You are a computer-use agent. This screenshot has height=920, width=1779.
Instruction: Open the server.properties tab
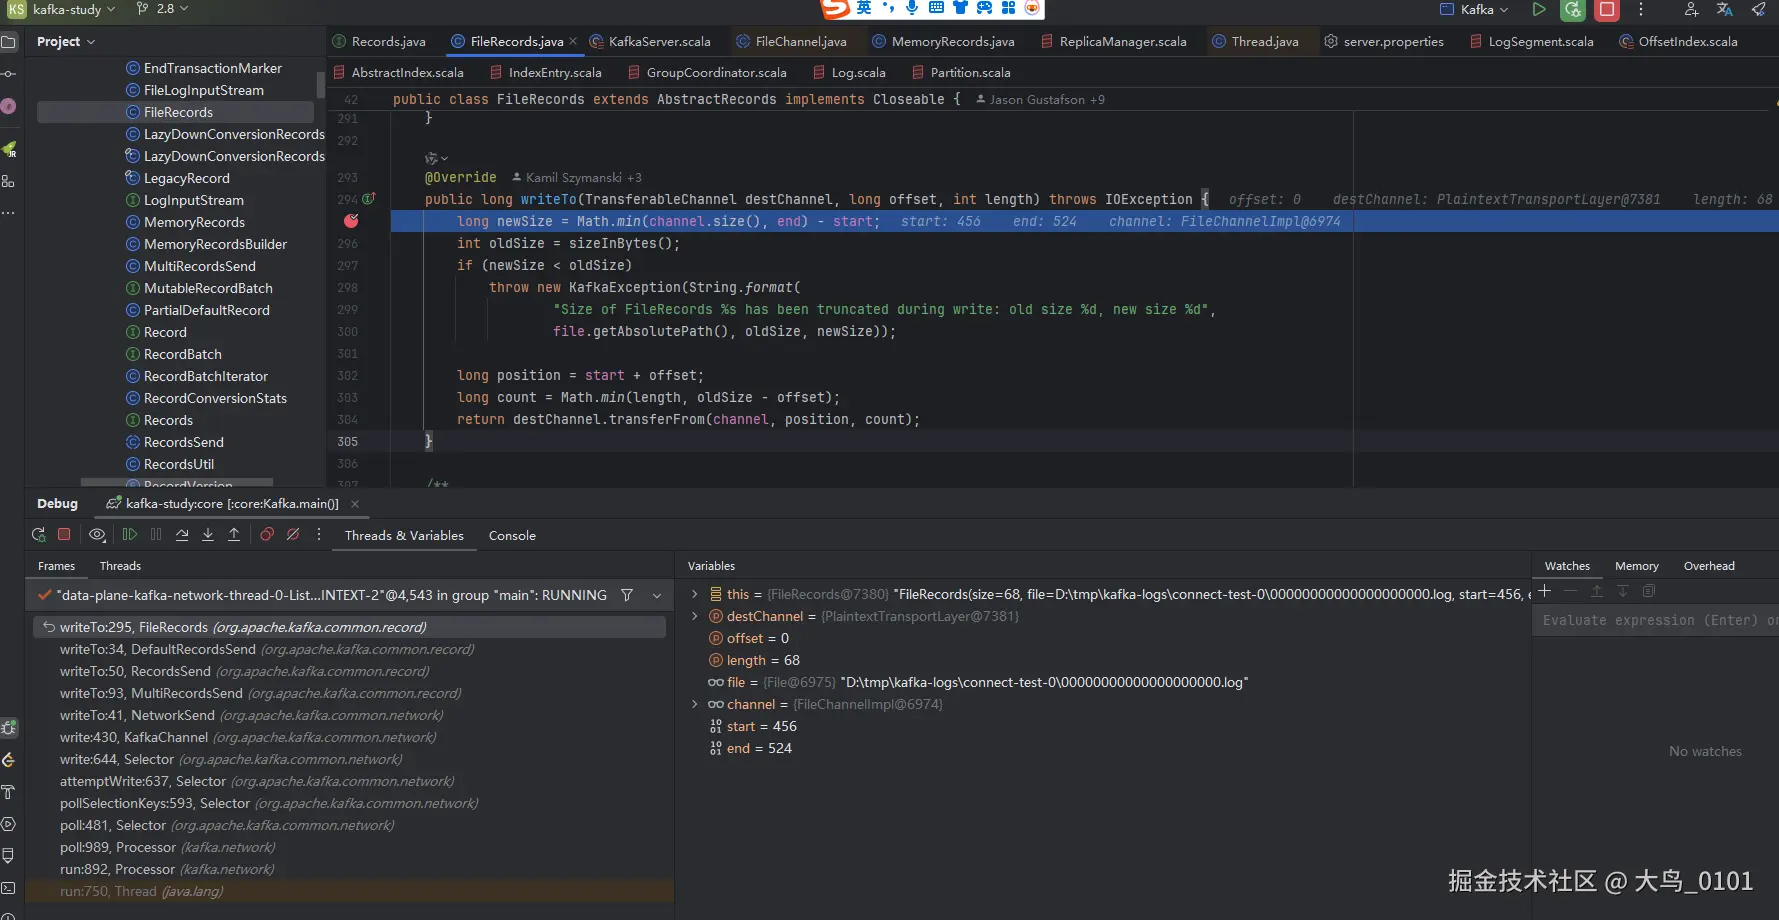(1384, 42)
